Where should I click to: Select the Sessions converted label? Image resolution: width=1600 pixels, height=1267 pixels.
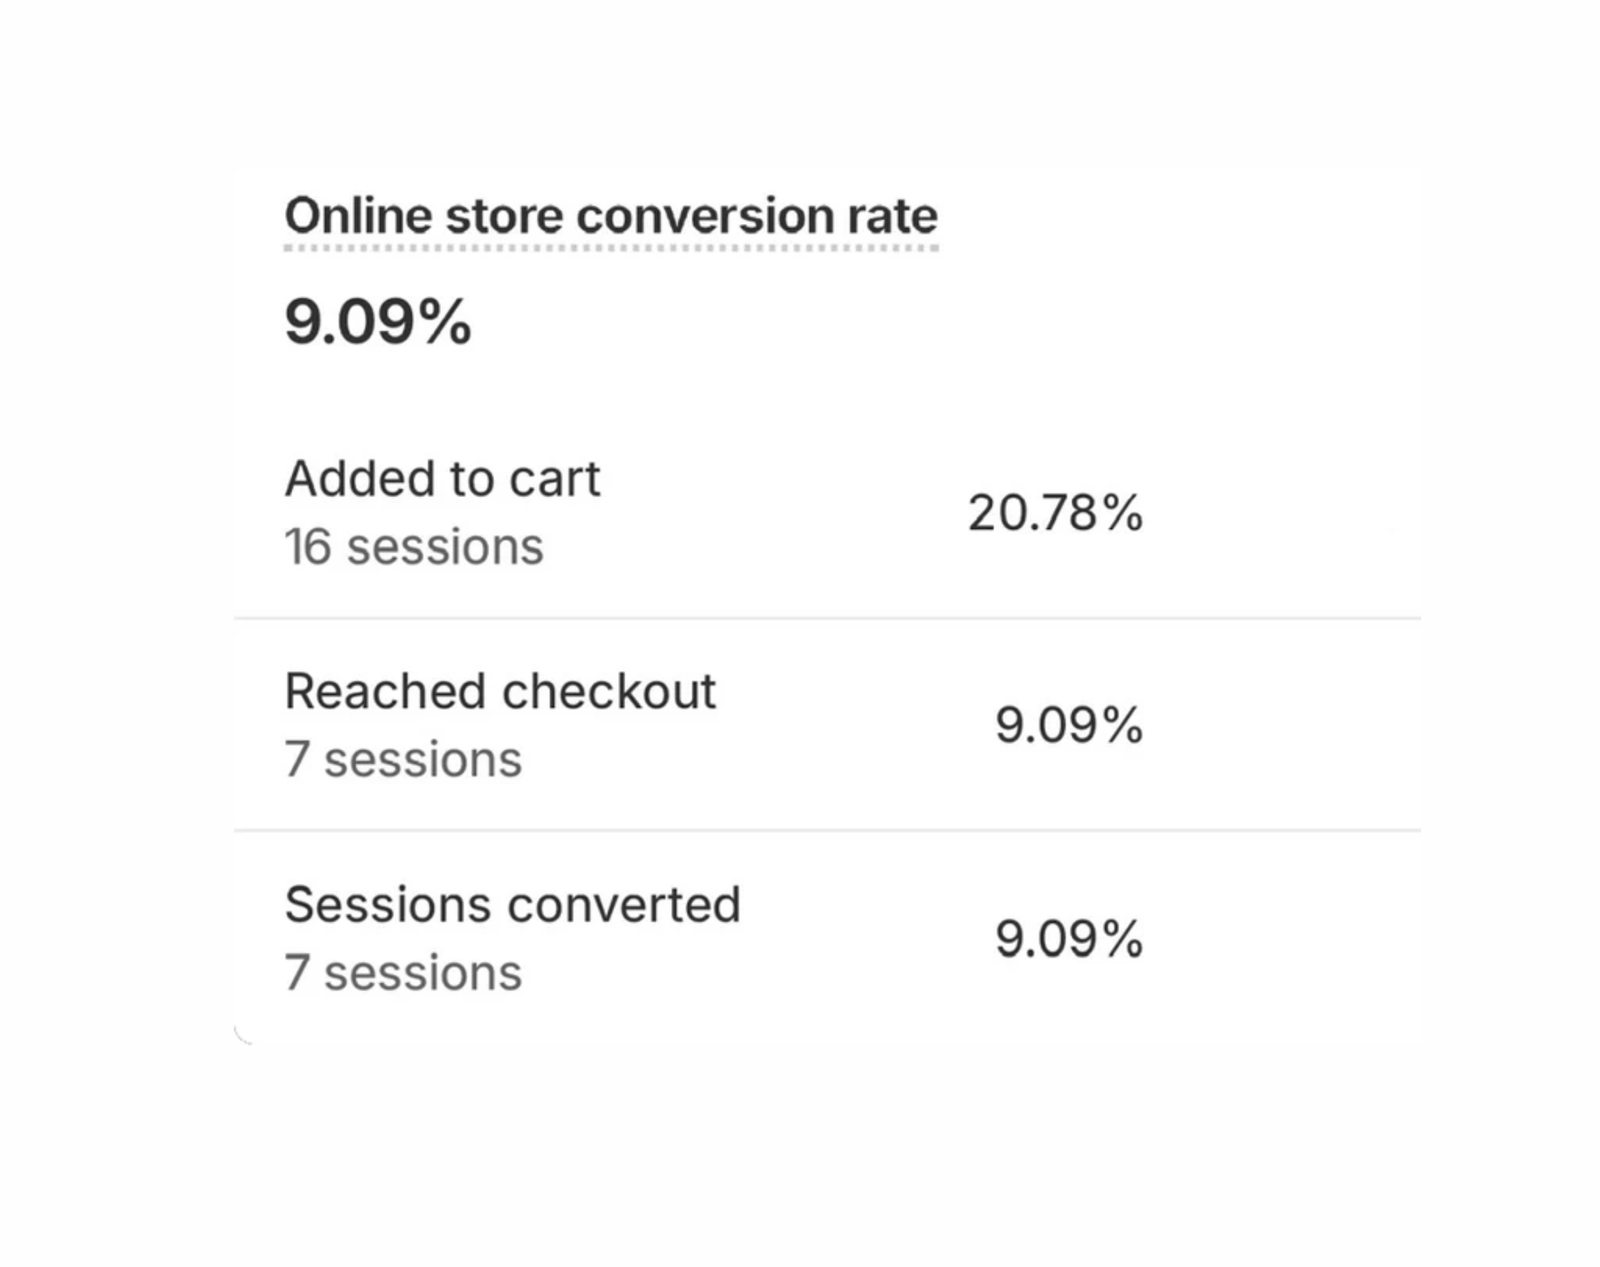[512, 905]
